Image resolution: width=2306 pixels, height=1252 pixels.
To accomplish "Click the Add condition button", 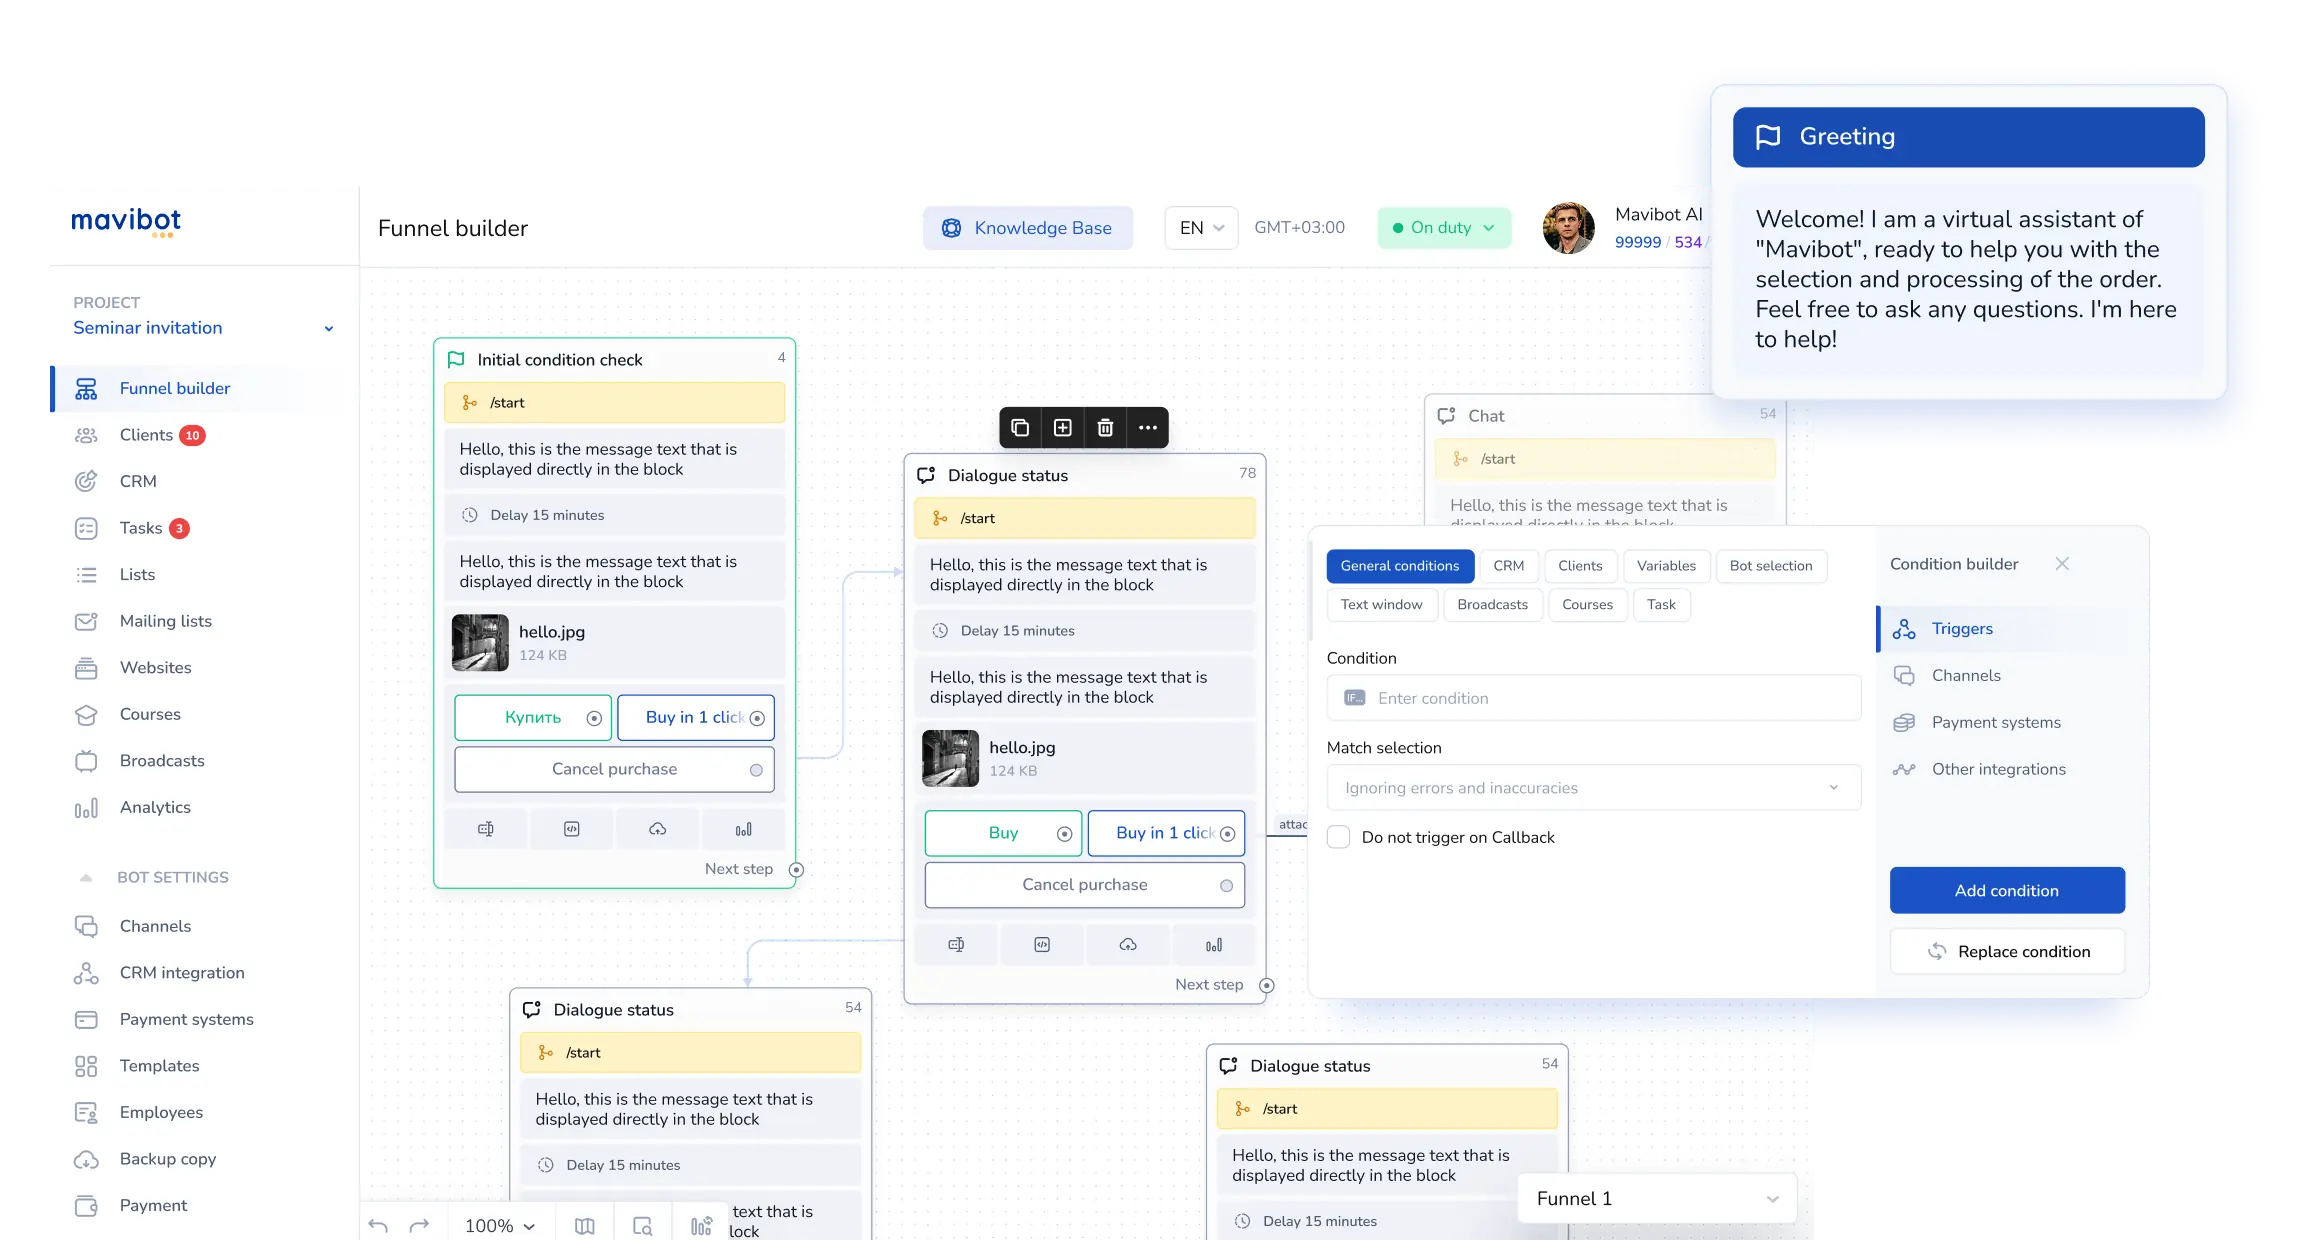I will pyautogui.click(x=2007, y=891).
